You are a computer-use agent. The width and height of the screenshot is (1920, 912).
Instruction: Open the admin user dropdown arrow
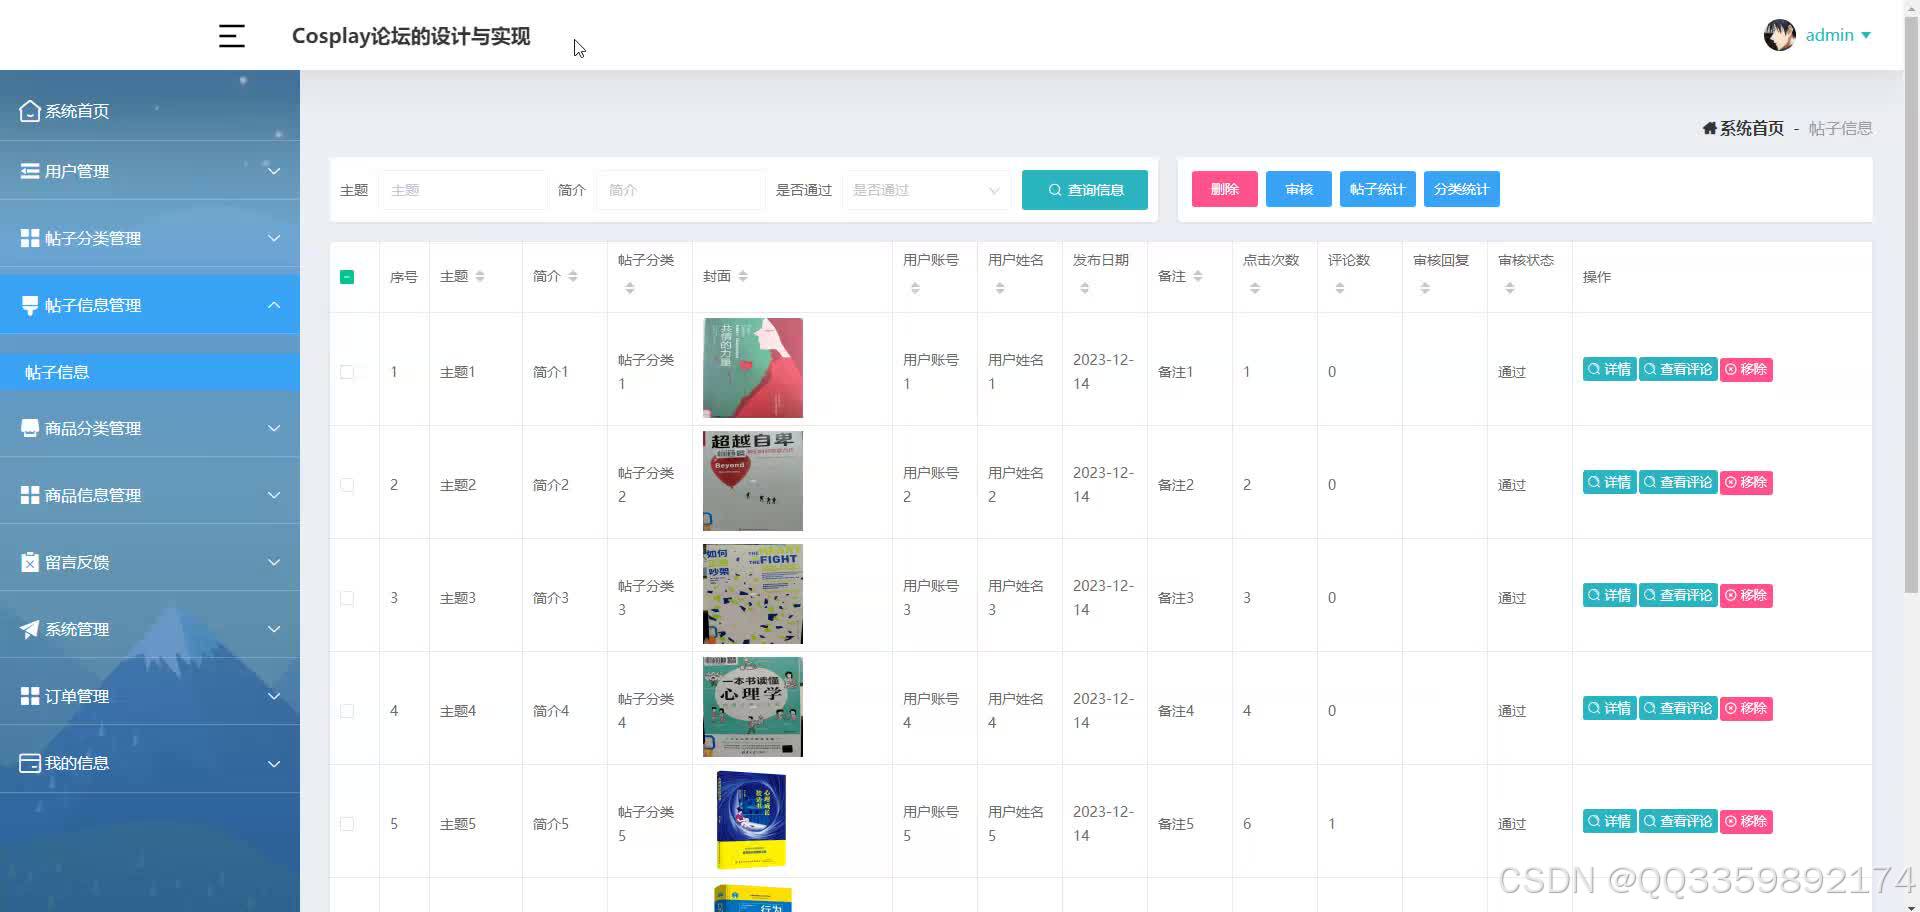[x=1866, y=35]
